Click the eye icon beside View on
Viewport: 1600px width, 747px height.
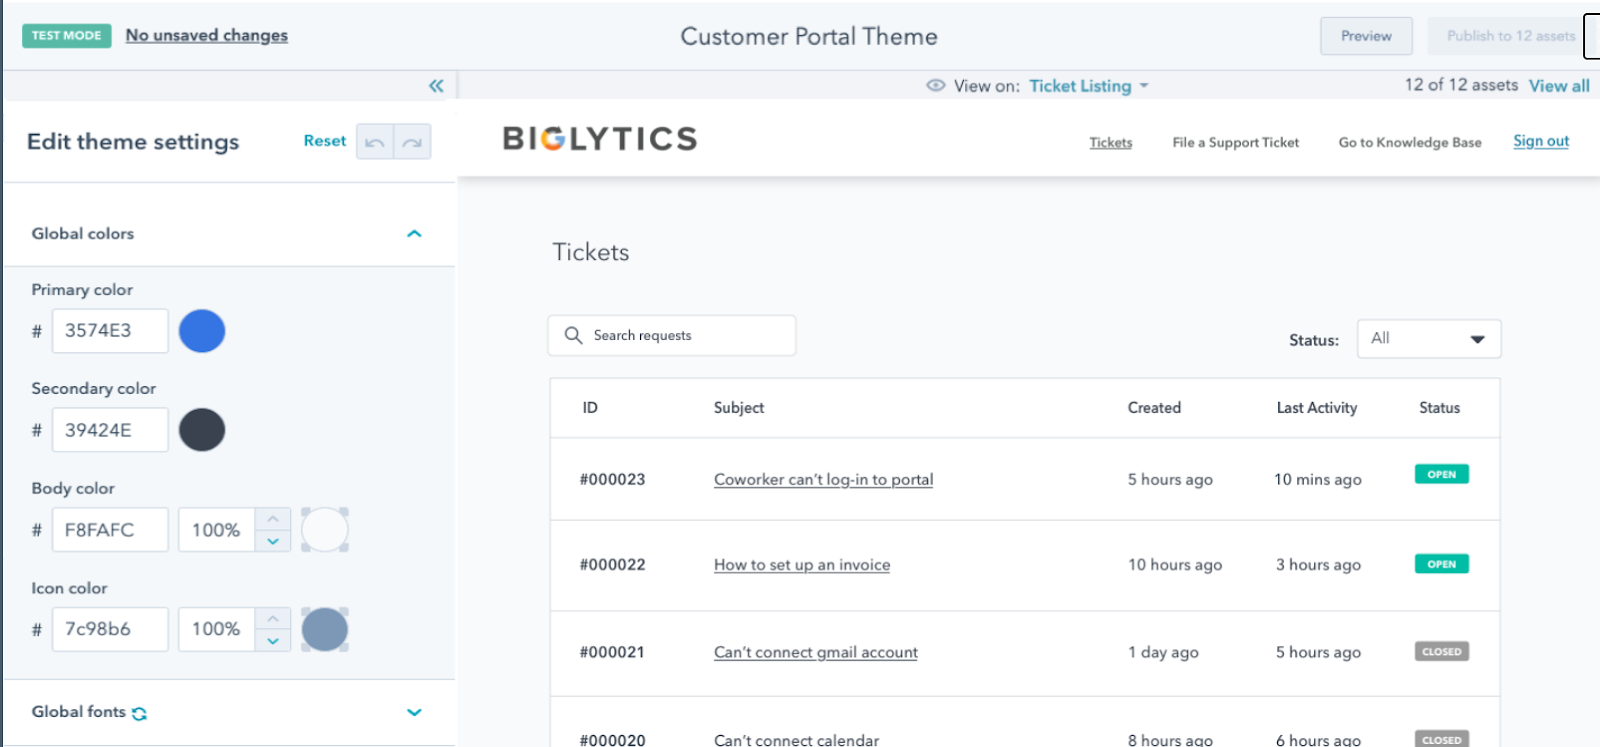click(936, 86)
